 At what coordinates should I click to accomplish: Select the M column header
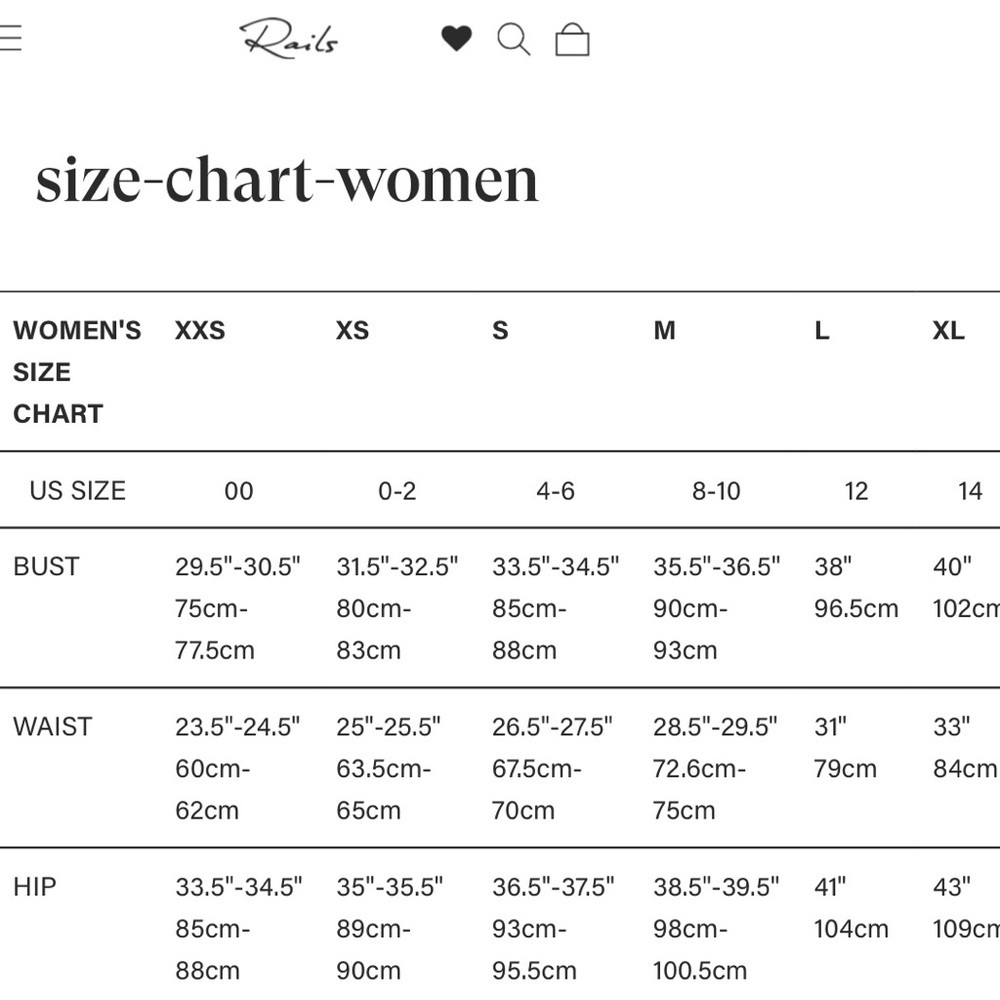(665, 330)
